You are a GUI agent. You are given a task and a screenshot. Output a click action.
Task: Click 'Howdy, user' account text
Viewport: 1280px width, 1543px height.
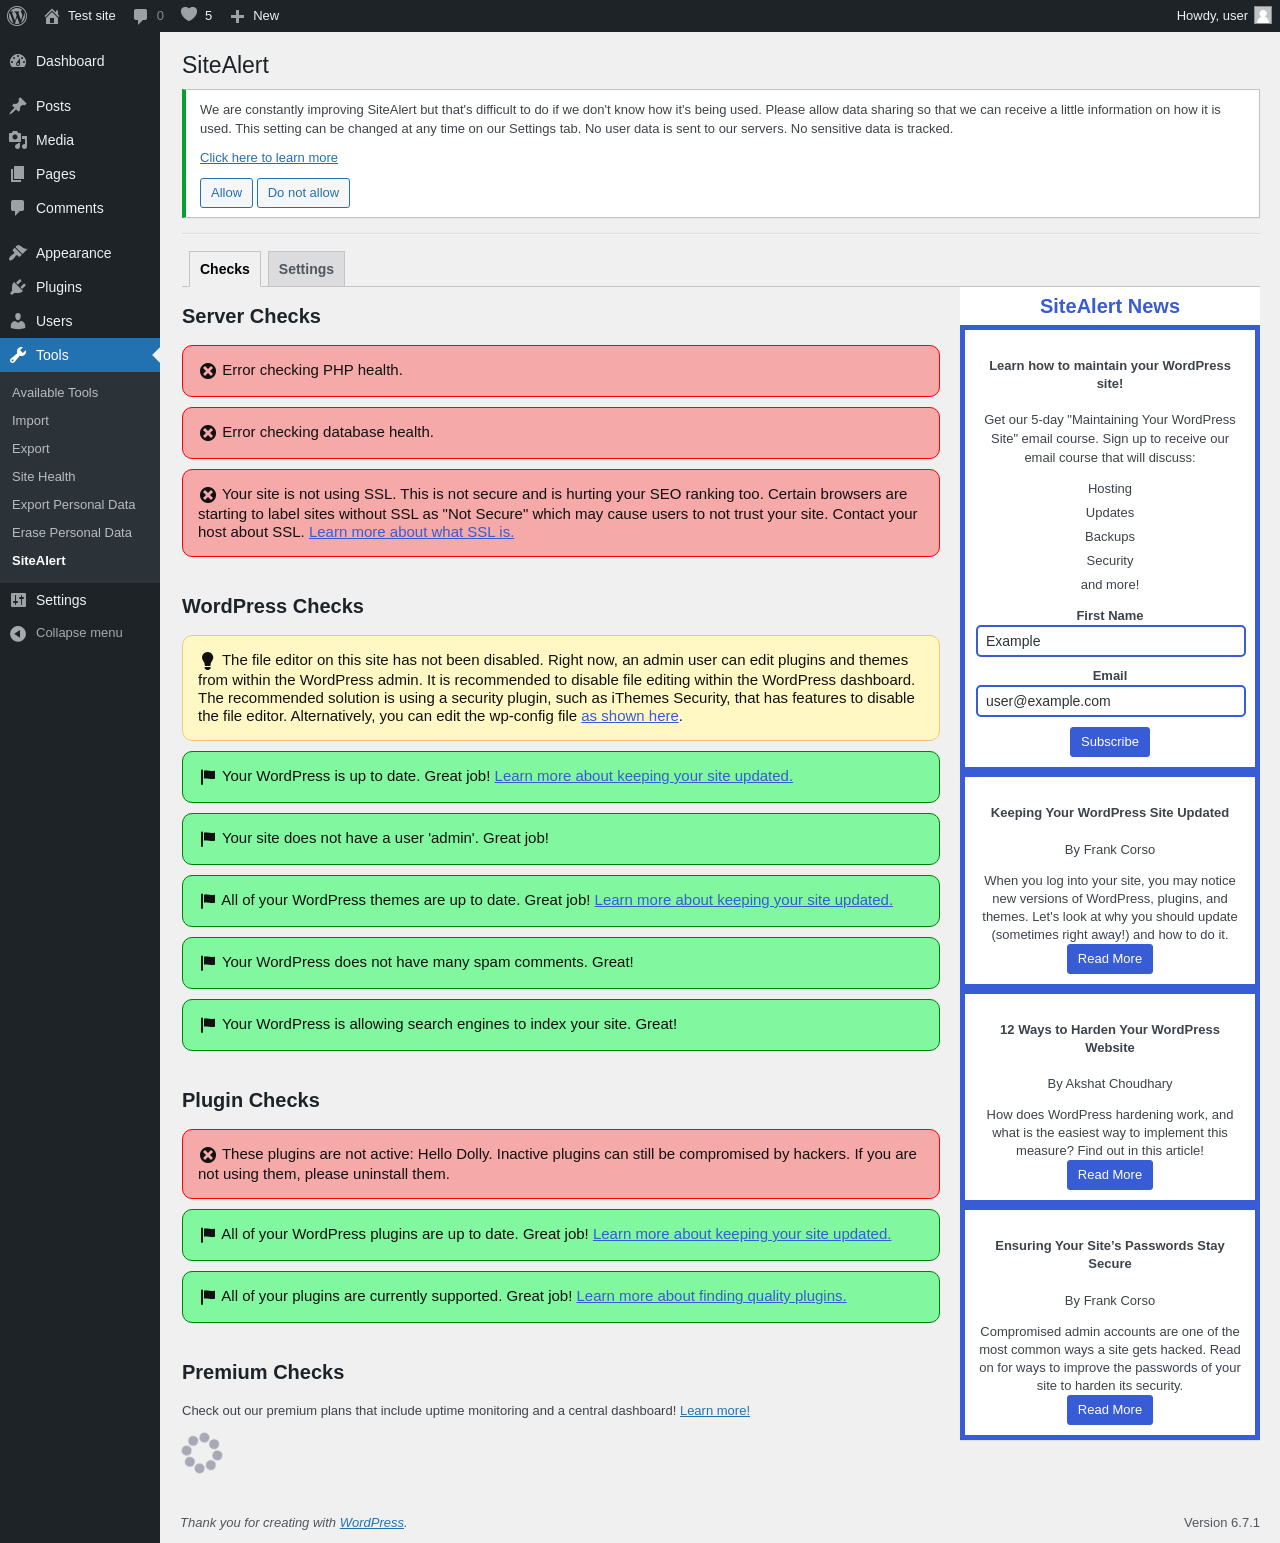pyautogui.click(x=1212, y=16)
